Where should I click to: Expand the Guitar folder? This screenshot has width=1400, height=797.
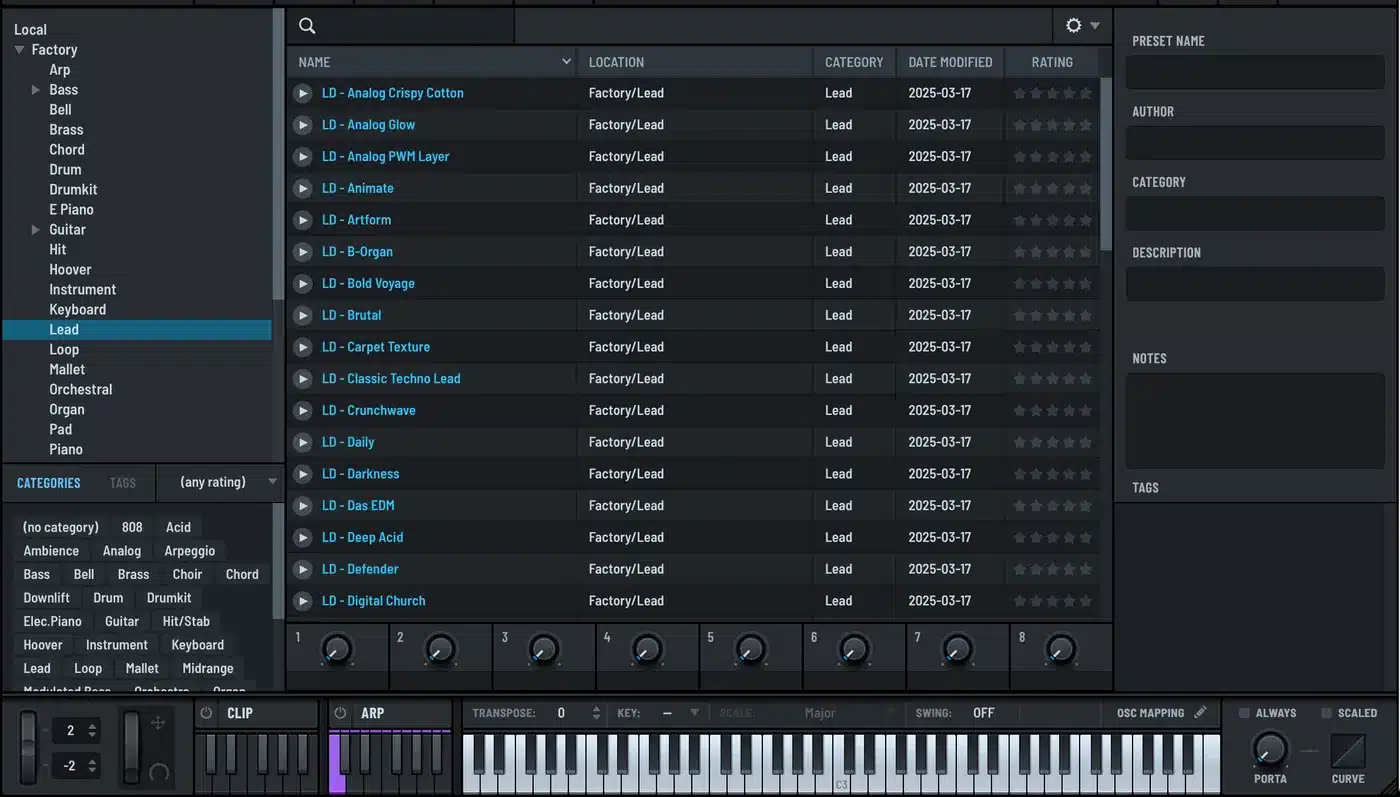(36, 229)
